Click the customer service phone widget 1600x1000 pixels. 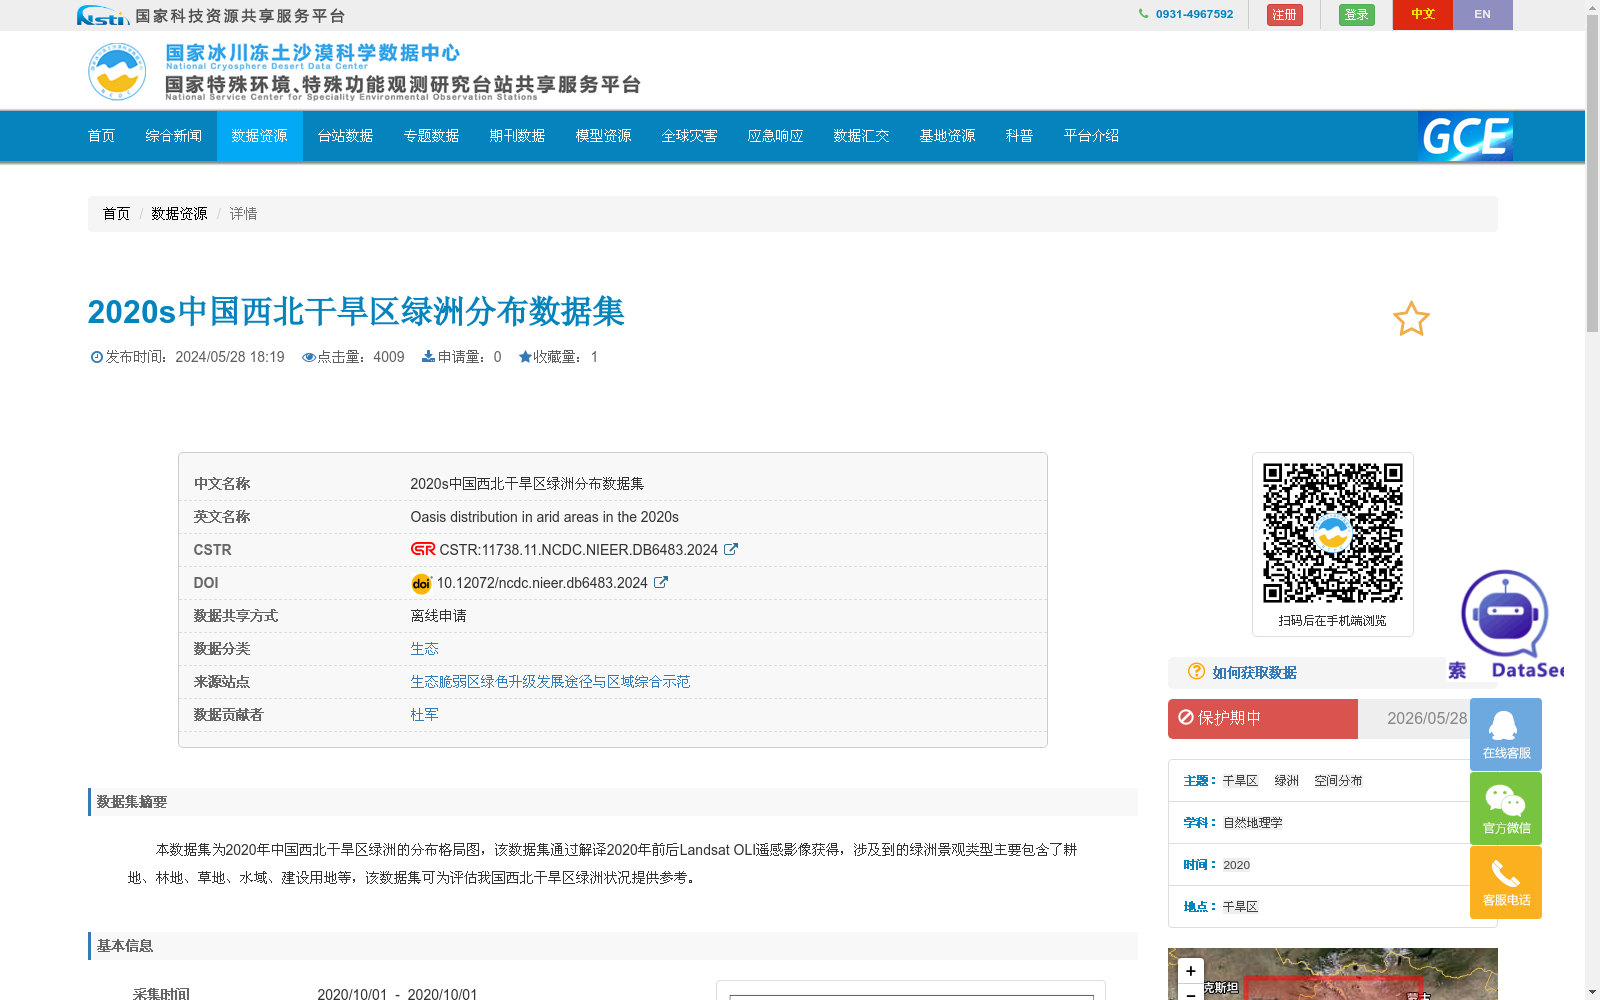(1506, 882)
